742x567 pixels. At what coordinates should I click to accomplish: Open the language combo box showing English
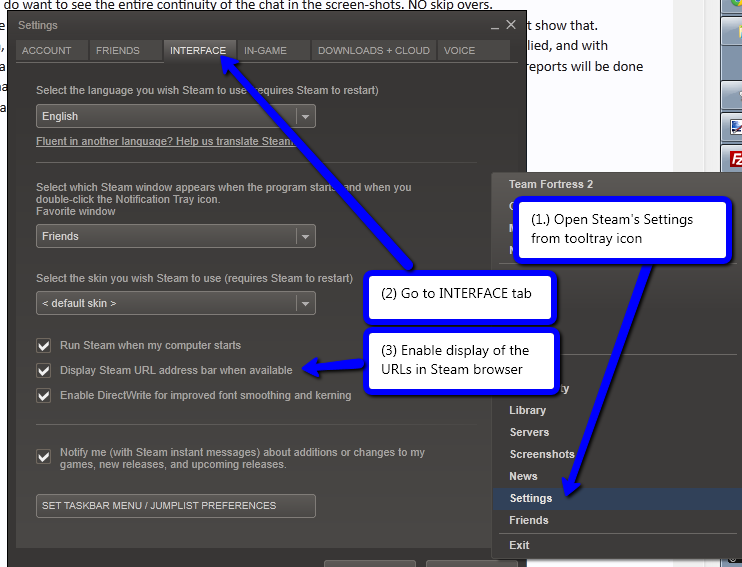click(x=176, y=116)
